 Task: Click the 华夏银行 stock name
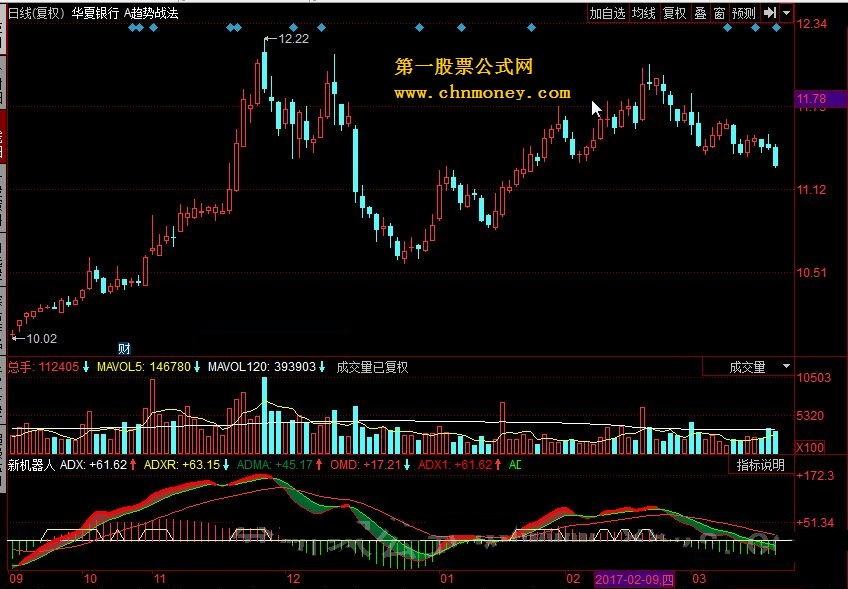pyautogui.click(x=95, y=13)
